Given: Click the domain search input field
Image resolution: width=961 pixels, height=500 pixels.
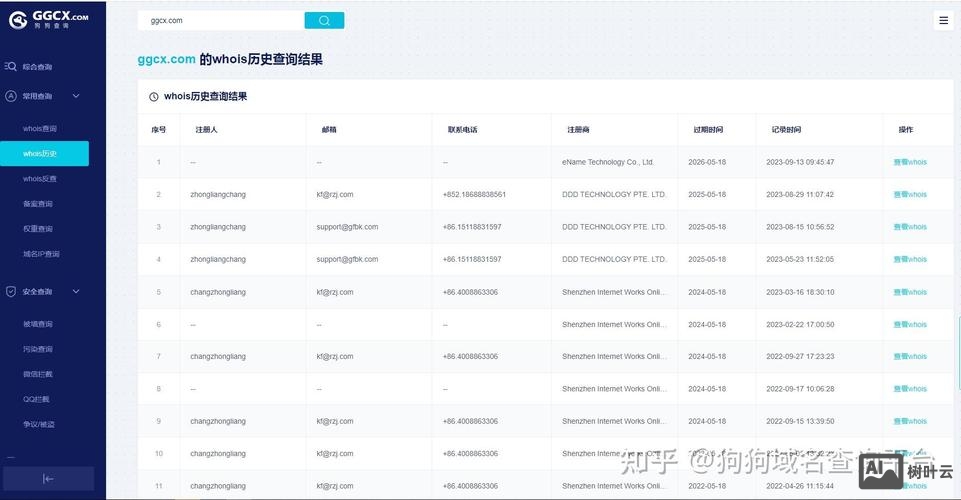Looking at the screenshot, I should 221,20.
